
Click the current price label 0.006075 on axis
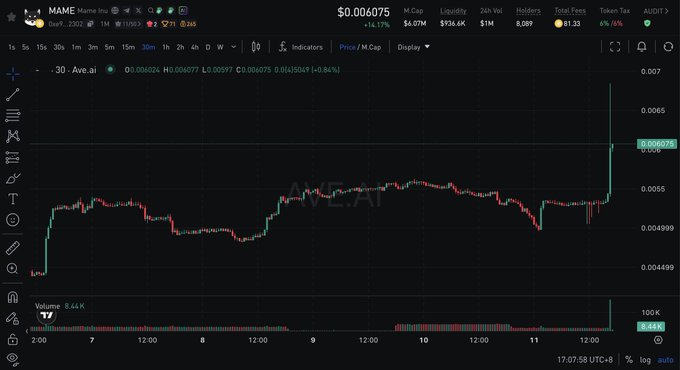pyautogui.click(x=657, y=144)
